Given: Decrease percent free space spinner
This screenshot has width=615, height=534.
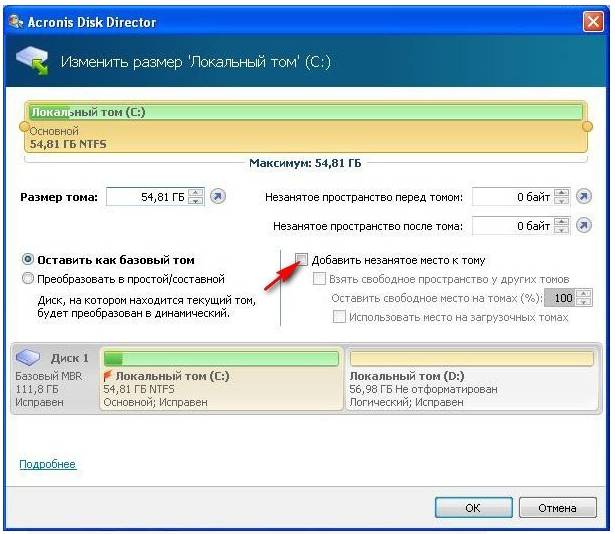Looking at the screenshot, I should point(584,302).
